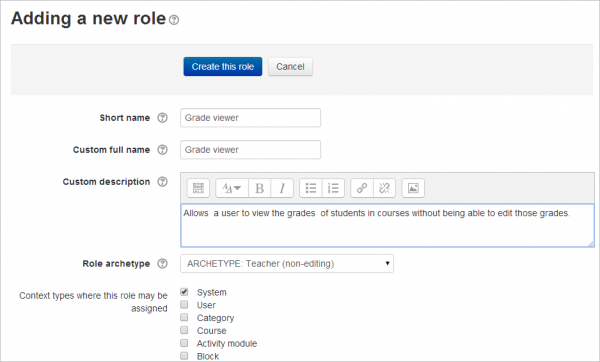Check the Category context checkbox

(184, 317)
